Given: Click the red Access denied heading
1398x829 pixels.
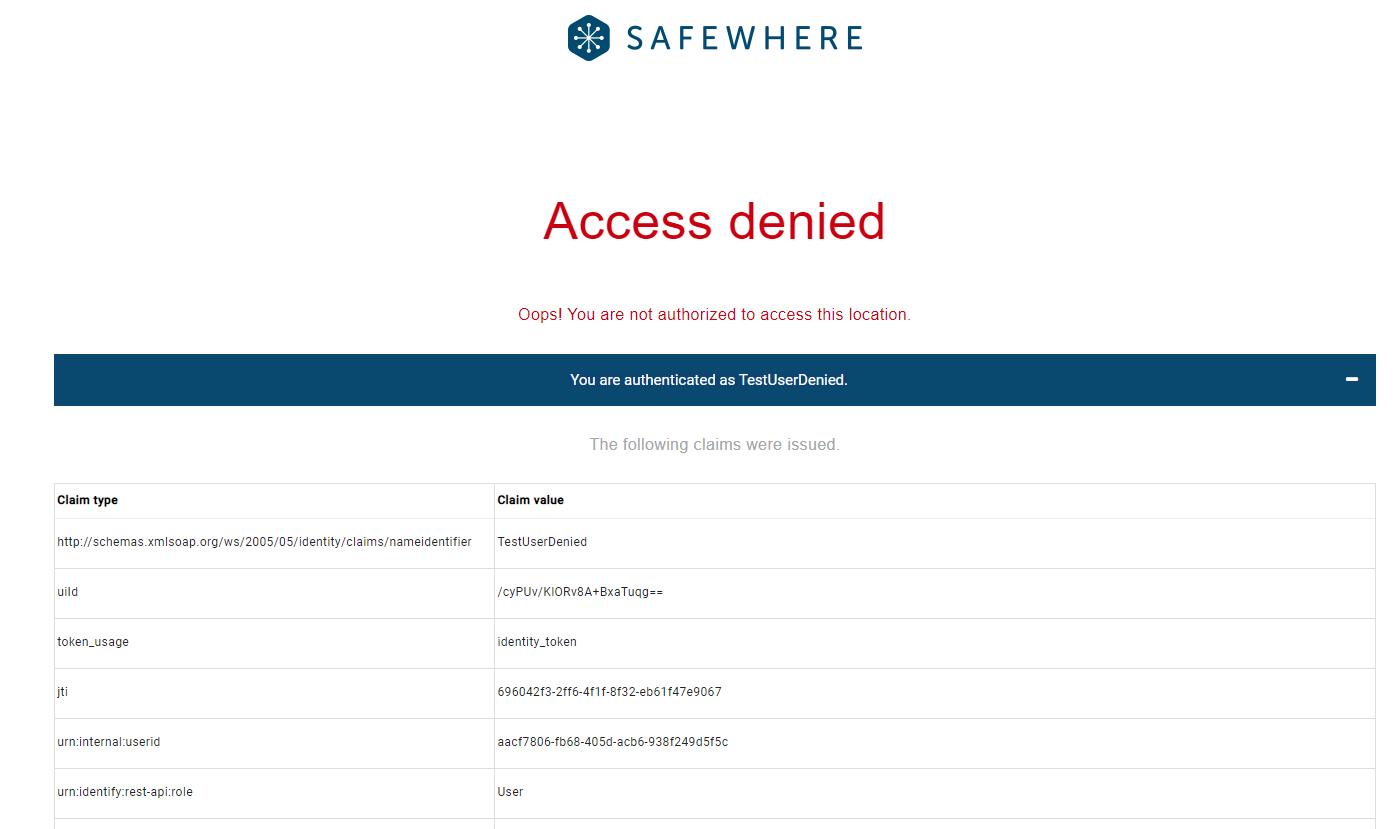Looking at the screenshot, I should [x=714, y=221].
